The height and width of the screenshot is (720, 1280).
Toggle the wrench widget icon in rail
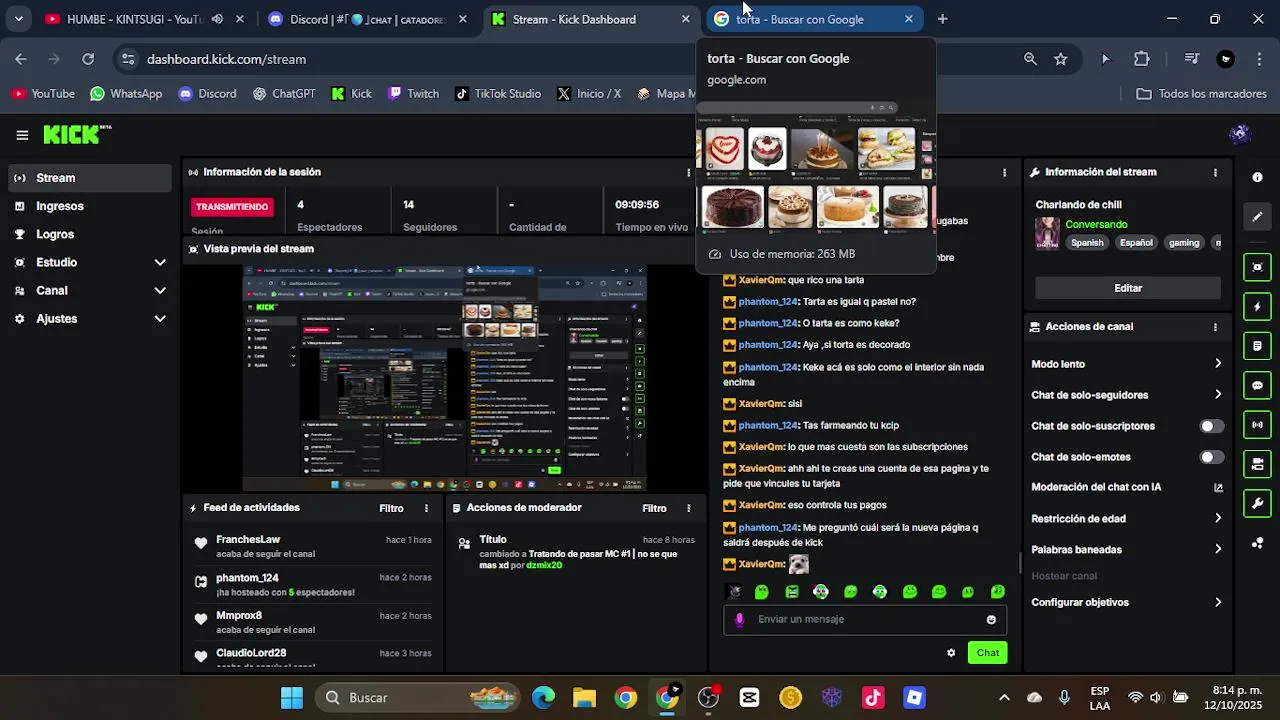pos(1257,503)
